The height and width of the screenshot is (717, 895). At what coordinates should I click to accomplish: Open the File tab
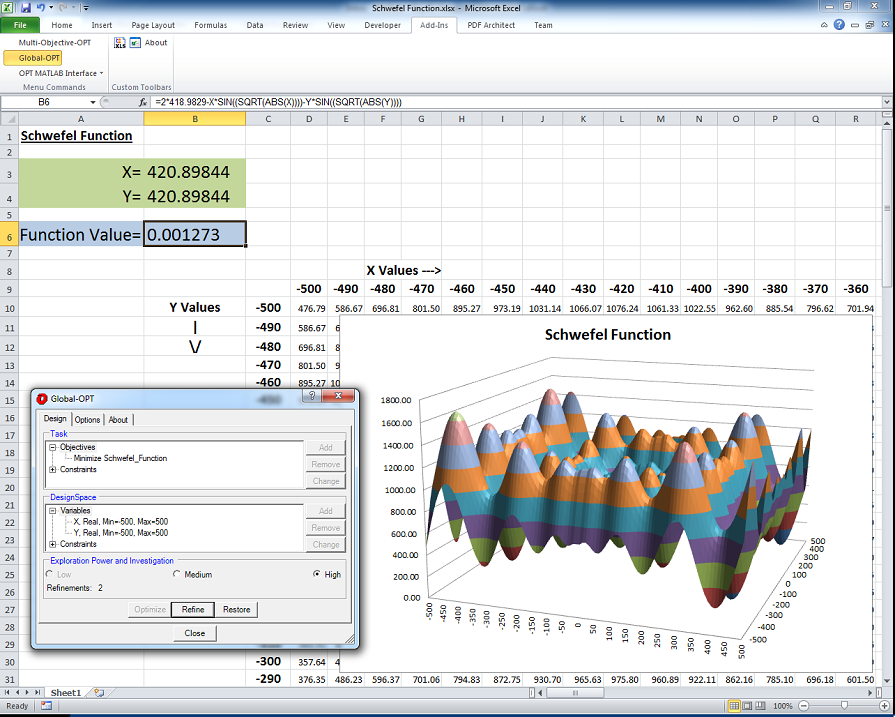[20, 25]
